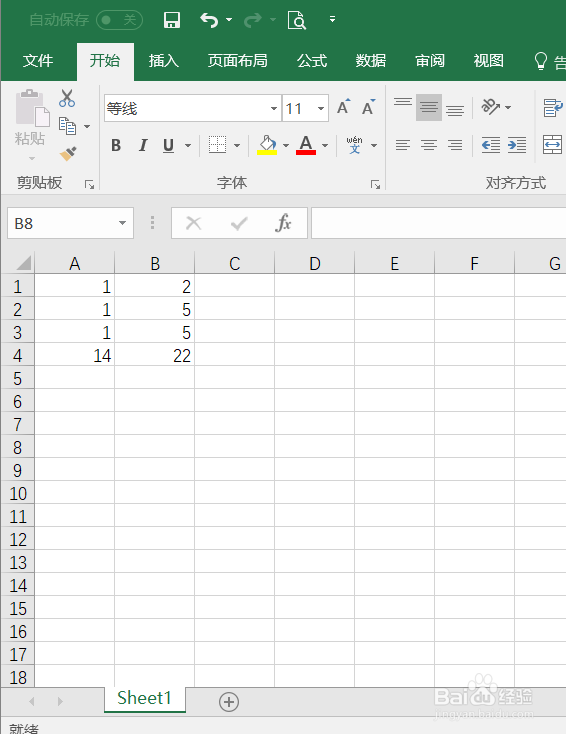This screenshot has height=734, width=566.
Task: Expand the Paste options dropdown arrow
Action: [32, 158]
